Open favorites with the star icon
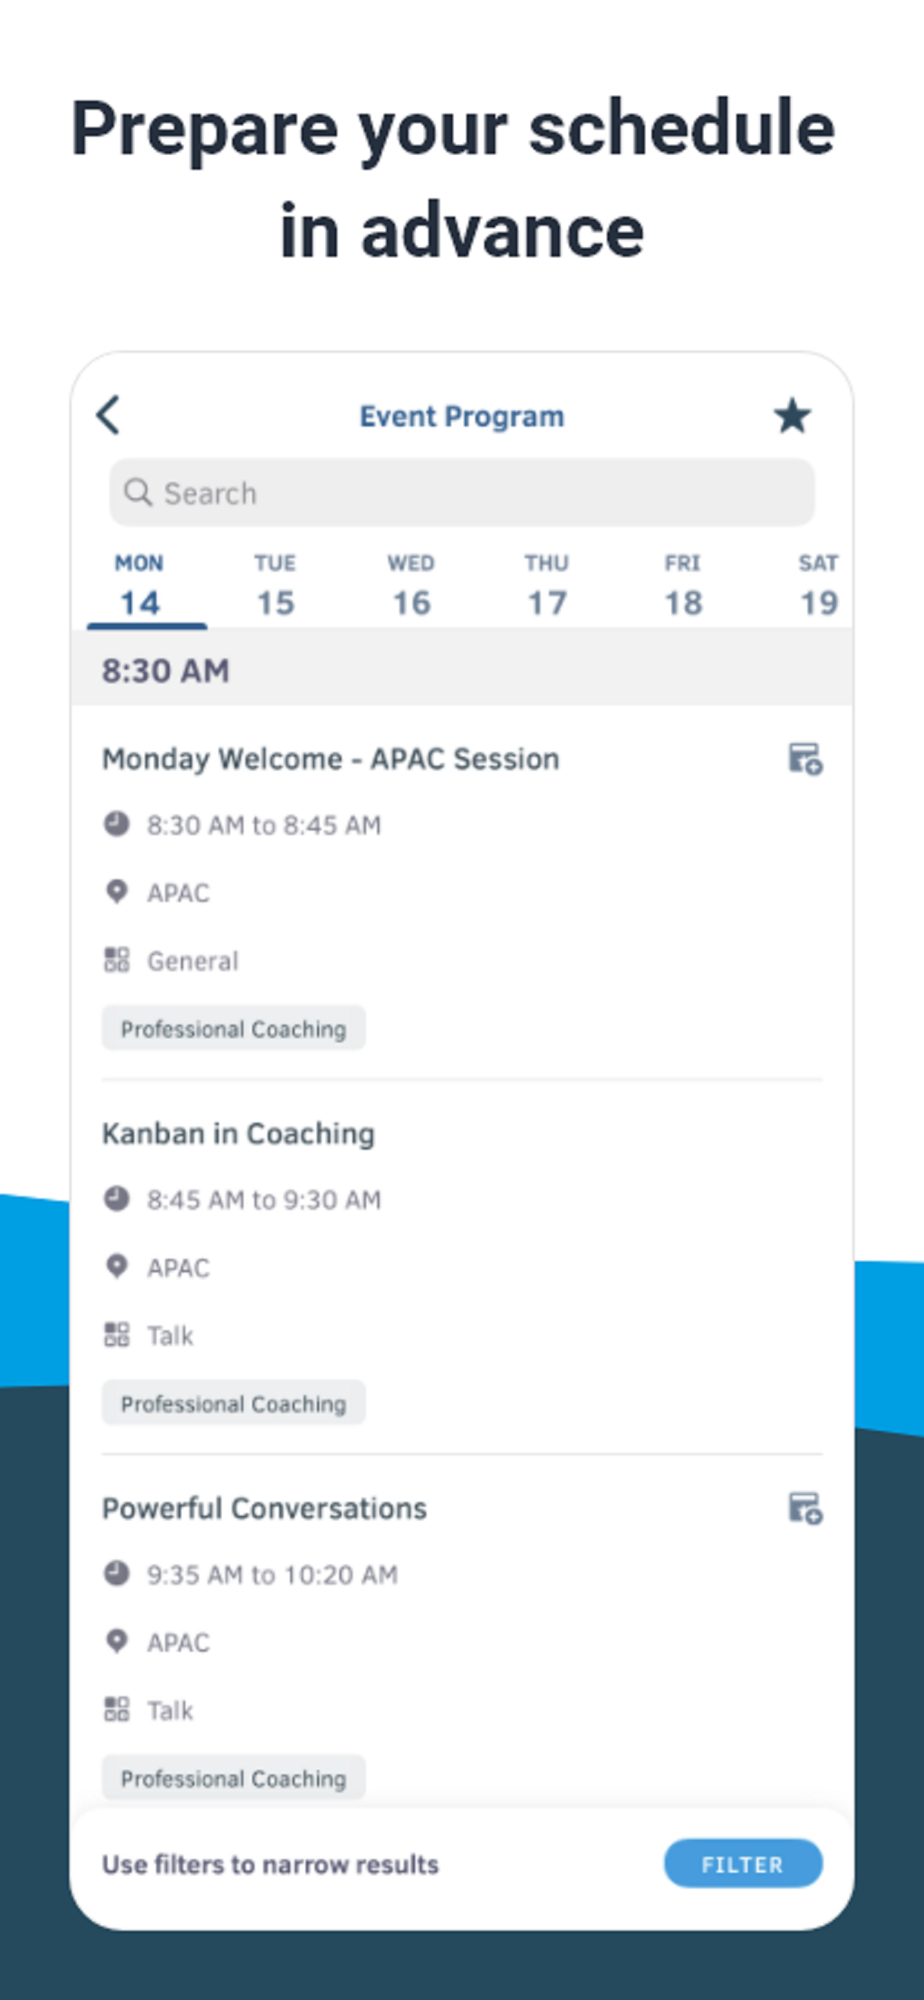Screen dimensions: 924x2000 click(x=792, y=416)
